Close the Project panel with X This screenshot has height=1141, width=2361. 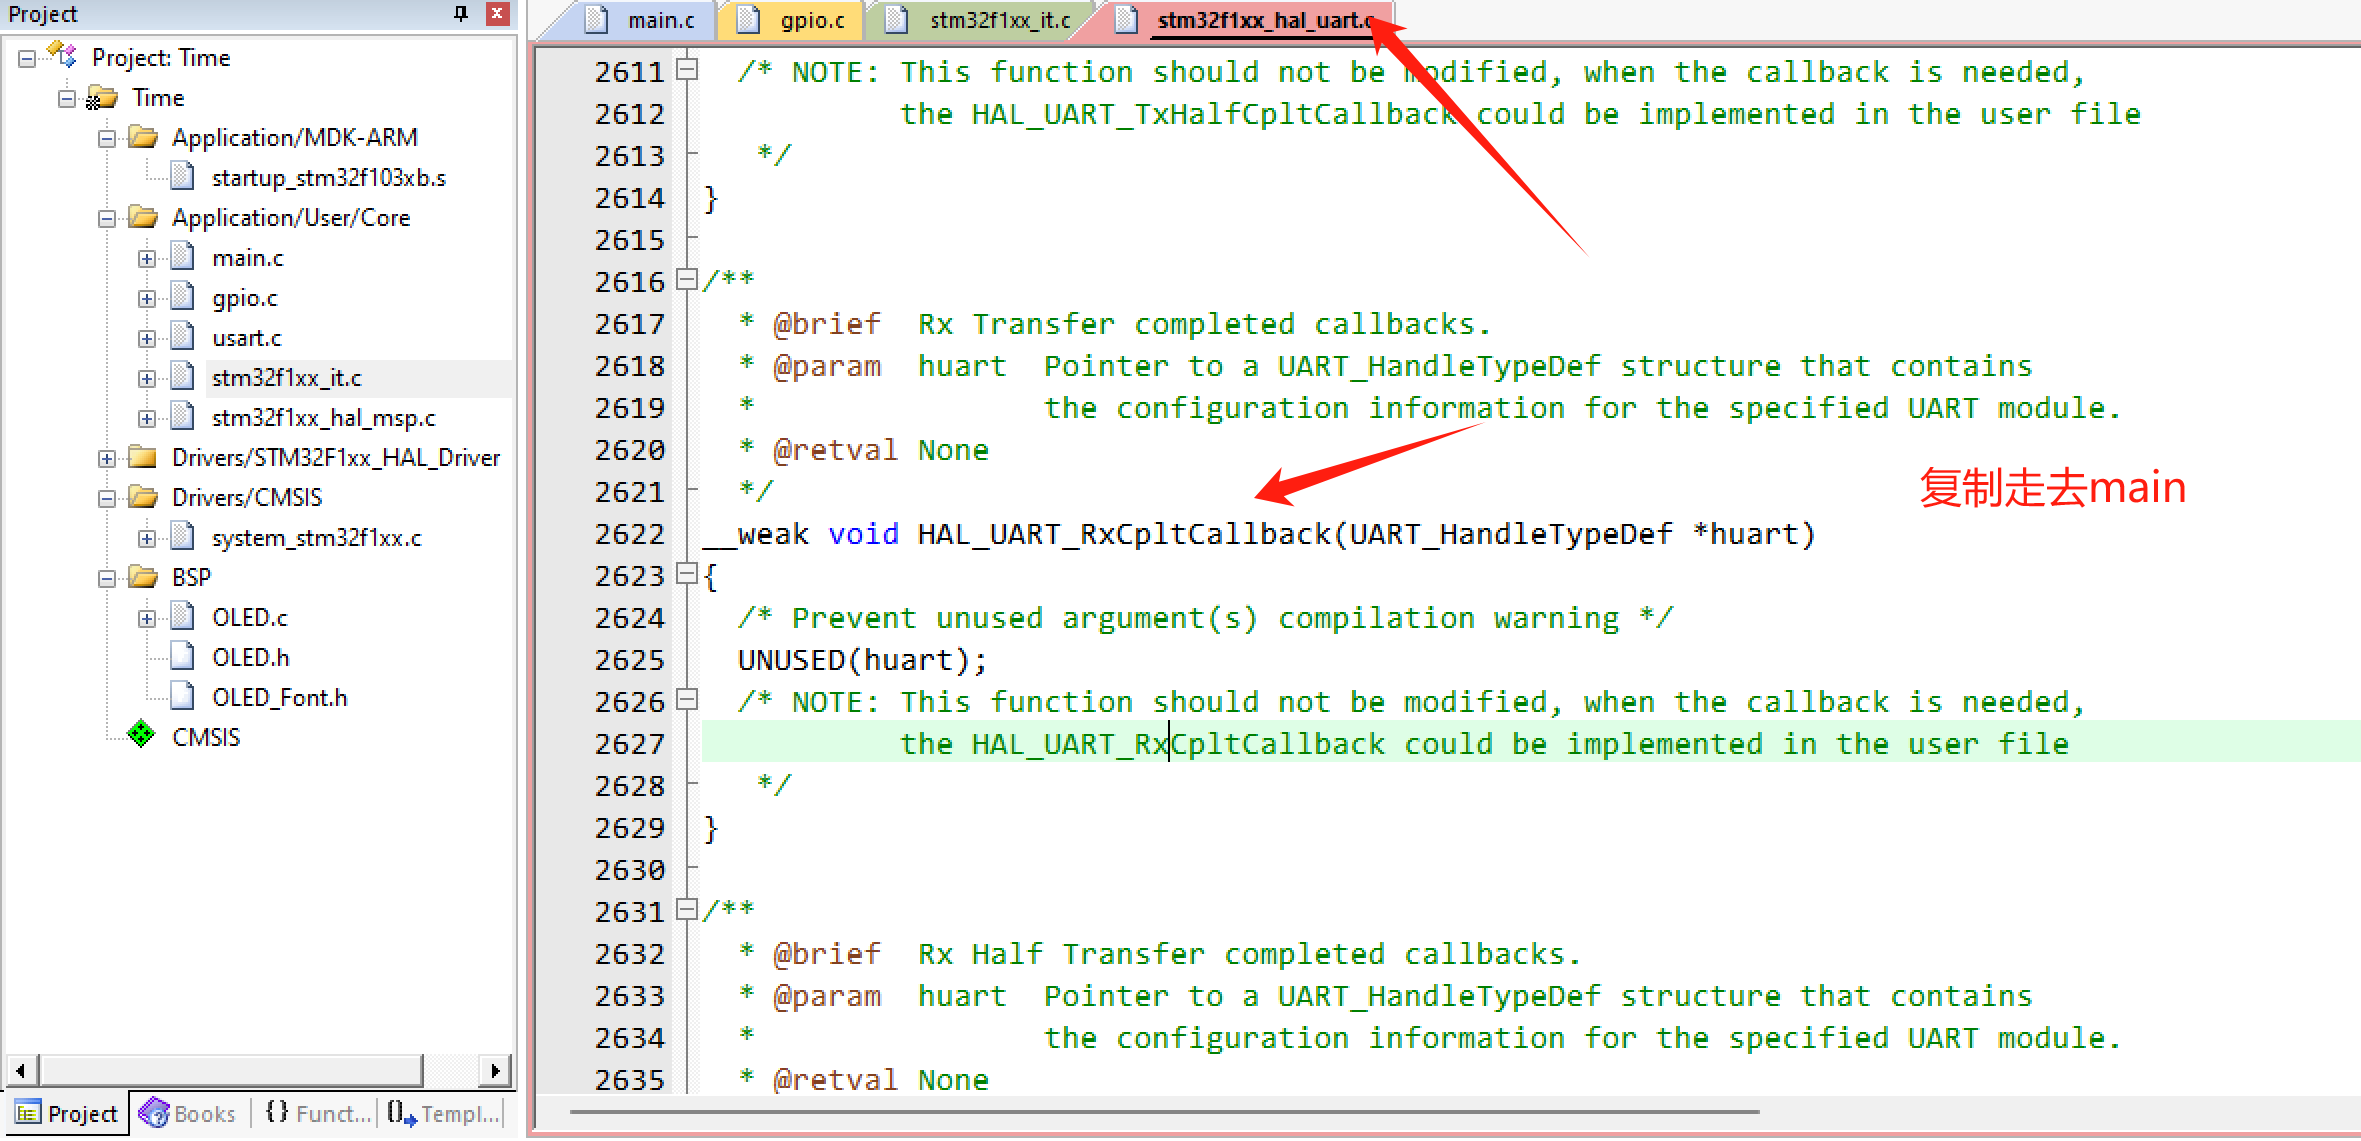(x=497, y=13)
